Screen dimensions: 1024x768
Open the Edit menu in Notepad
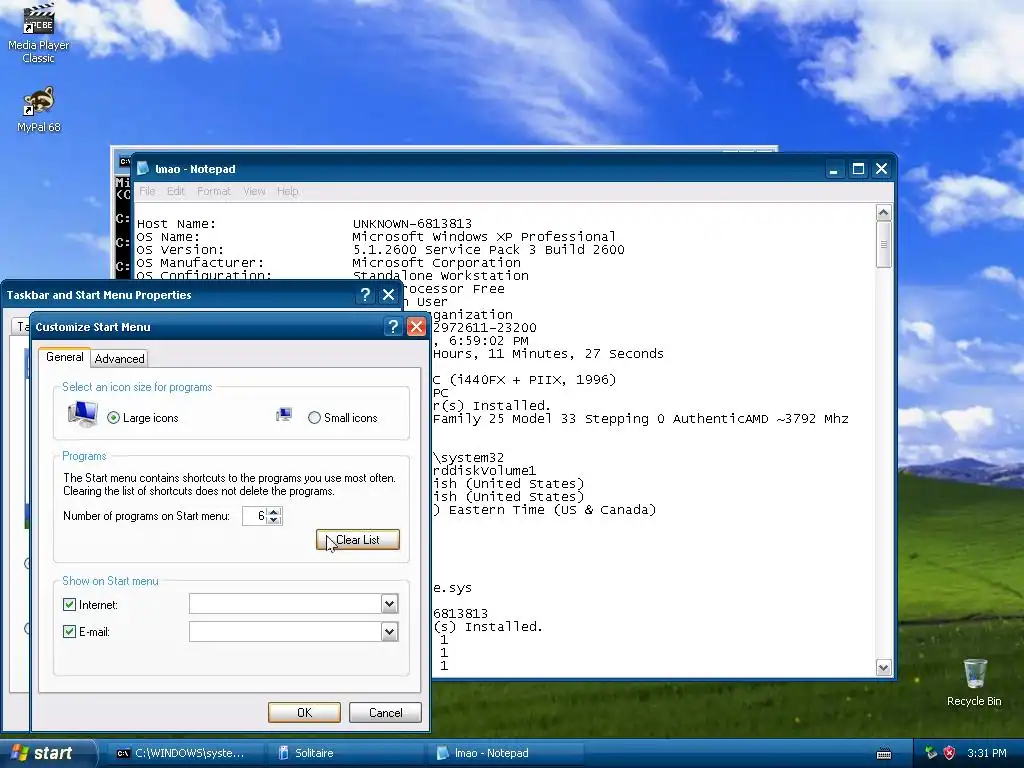pos(176,191)
